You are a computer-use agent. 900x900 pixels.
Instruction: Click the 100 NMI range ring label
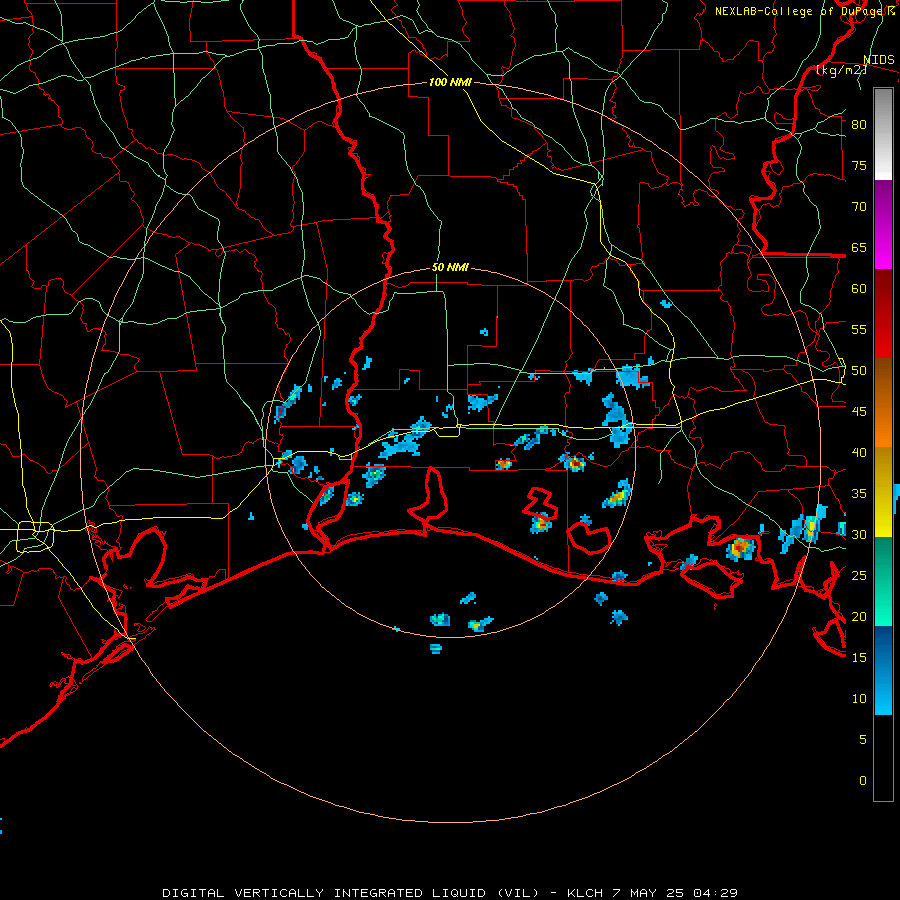pos(450,83)
